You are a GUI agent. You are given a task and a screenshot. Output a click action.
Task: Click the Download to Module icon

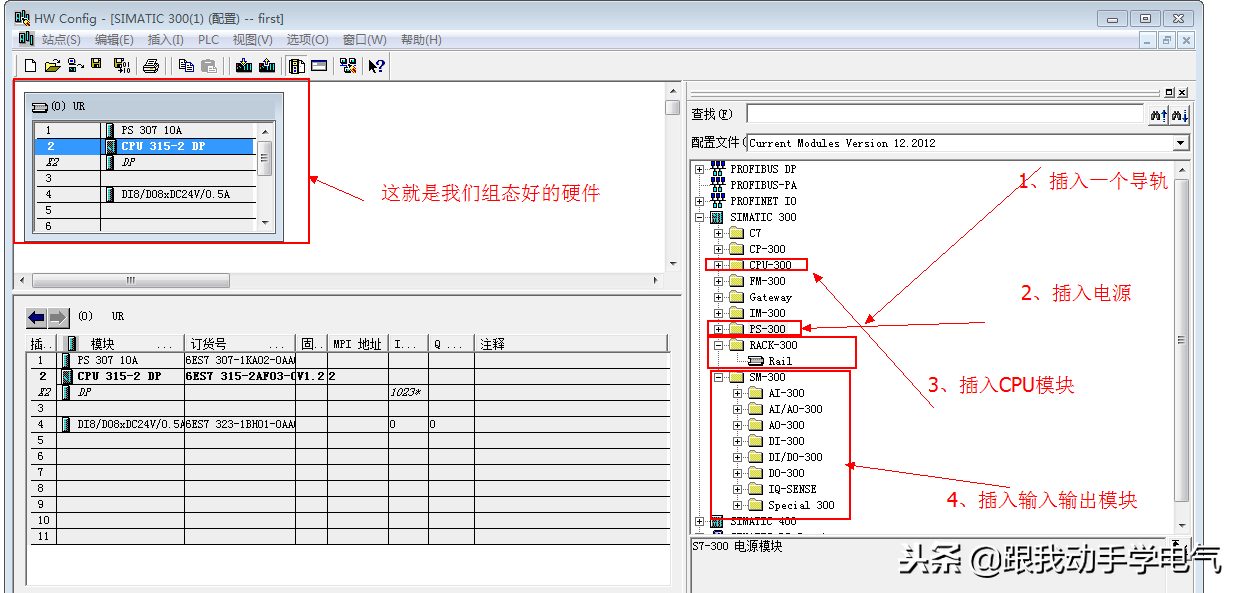[x=243, y=66]
